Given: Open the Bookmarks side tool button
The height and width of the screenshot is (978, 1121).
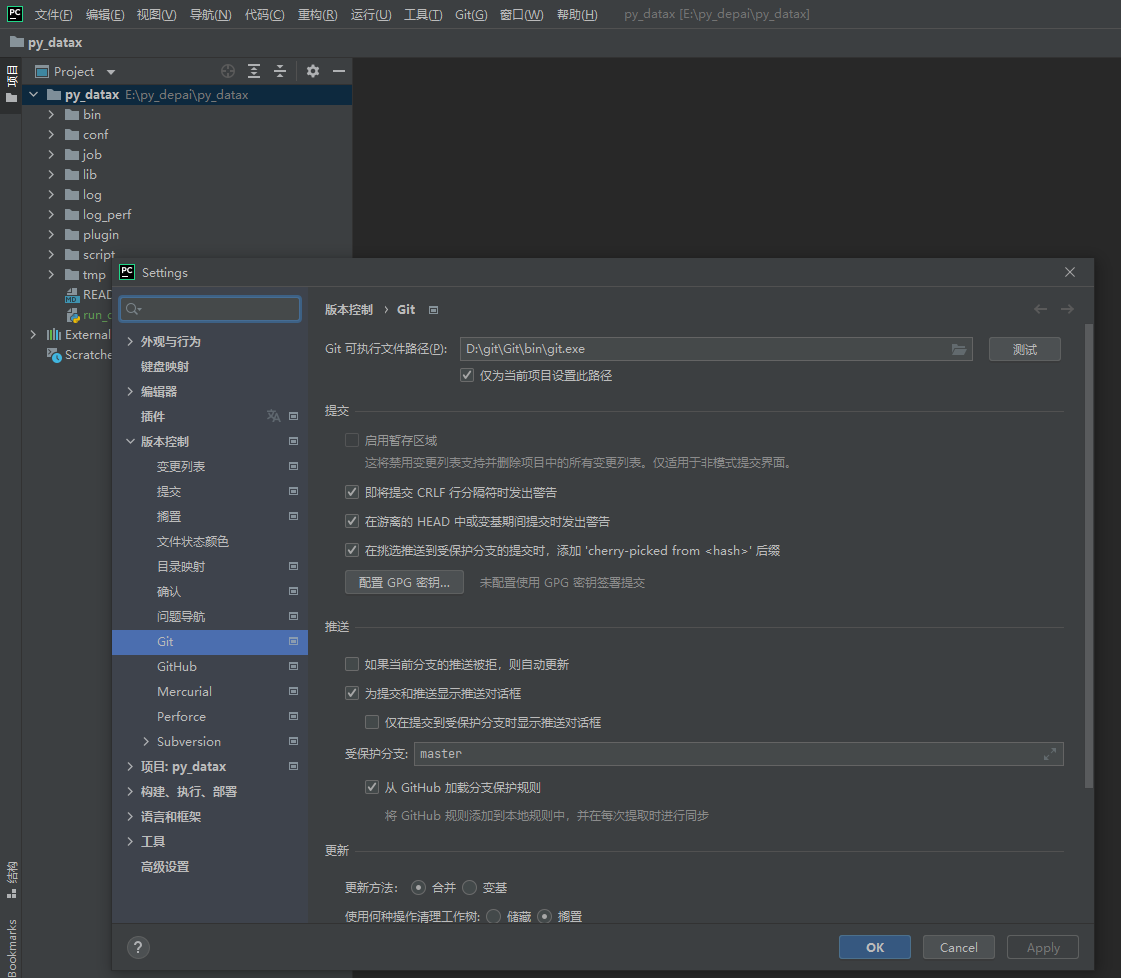Looking at the screenshot, I should click(x=11, y=947).
